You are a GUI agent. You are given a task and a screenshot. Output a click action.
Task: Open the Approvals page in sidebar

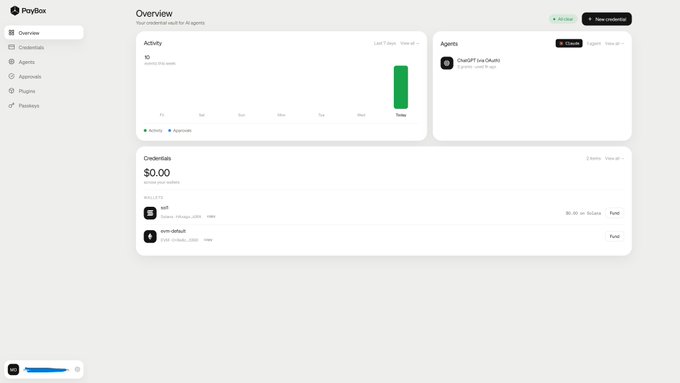tap(44, 76)
